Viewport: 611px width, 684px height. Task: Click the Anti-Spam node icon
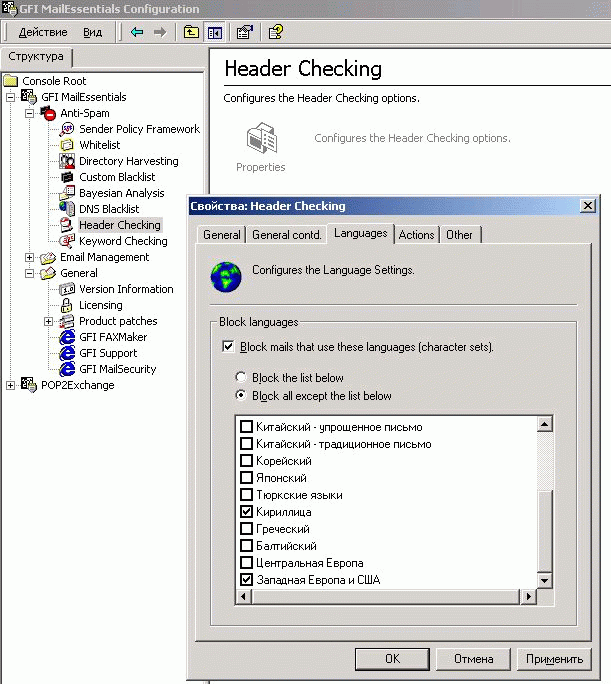point(48,113)
